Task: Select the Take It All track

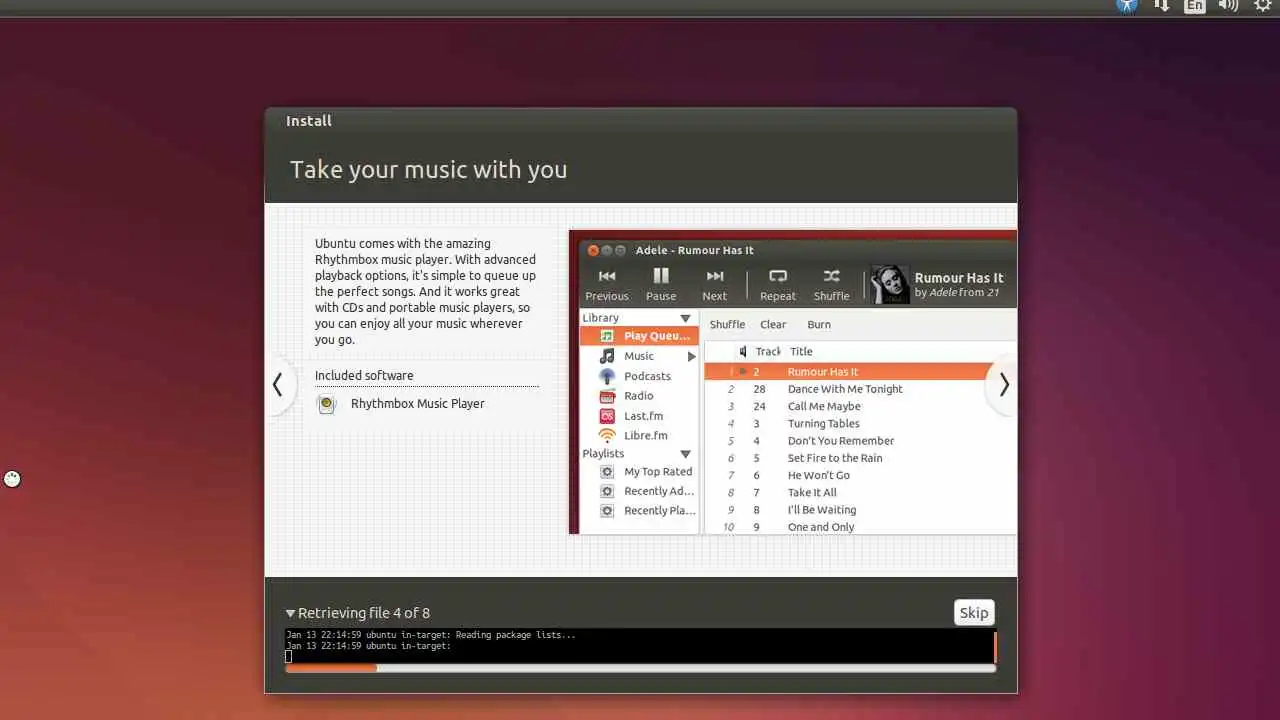Action: tap(860, 492)
